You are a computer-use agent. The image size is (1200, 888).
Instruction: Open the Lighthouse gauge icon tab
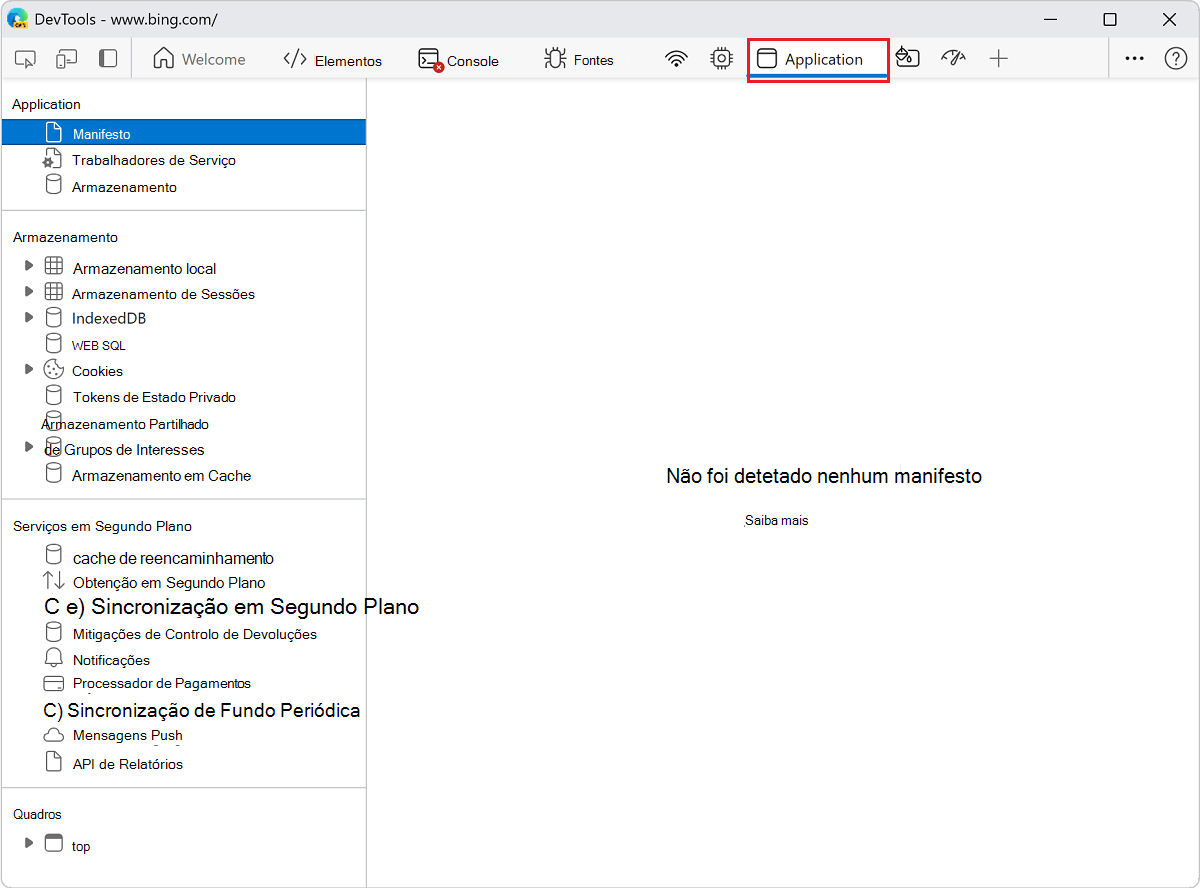coord(953,58)
